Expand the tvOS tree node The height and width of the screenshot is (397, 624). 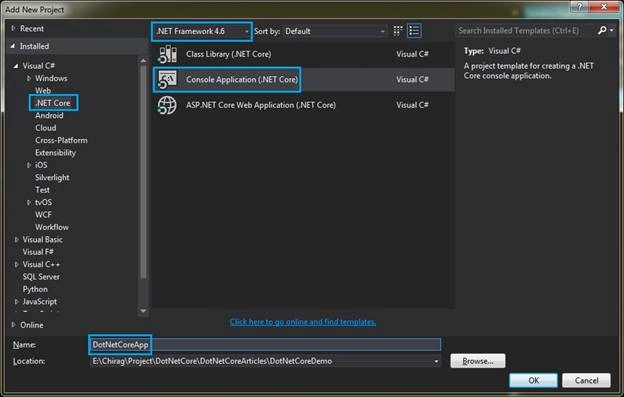click(29, 202)
